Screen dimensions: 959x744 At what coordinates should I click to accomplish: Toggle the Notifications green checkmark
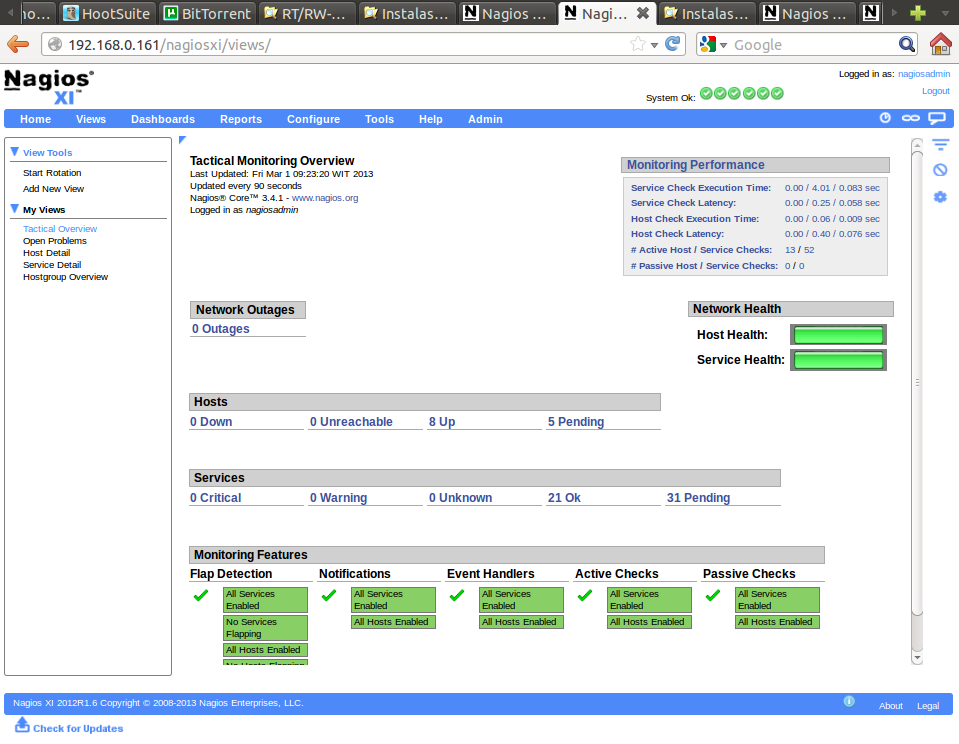329,596
